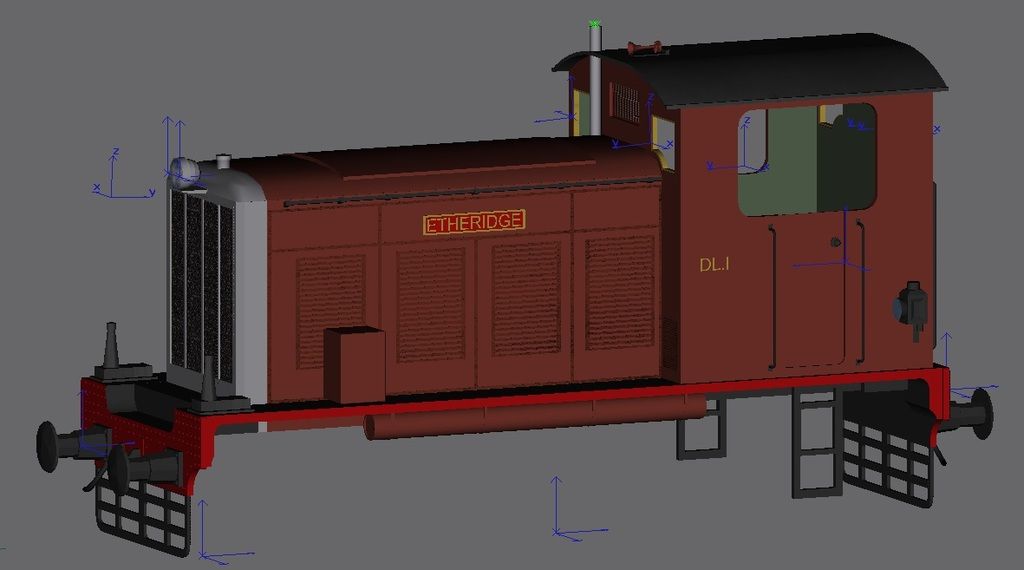
Task: Click the round handle on the cab door
Action: (835, 242)
